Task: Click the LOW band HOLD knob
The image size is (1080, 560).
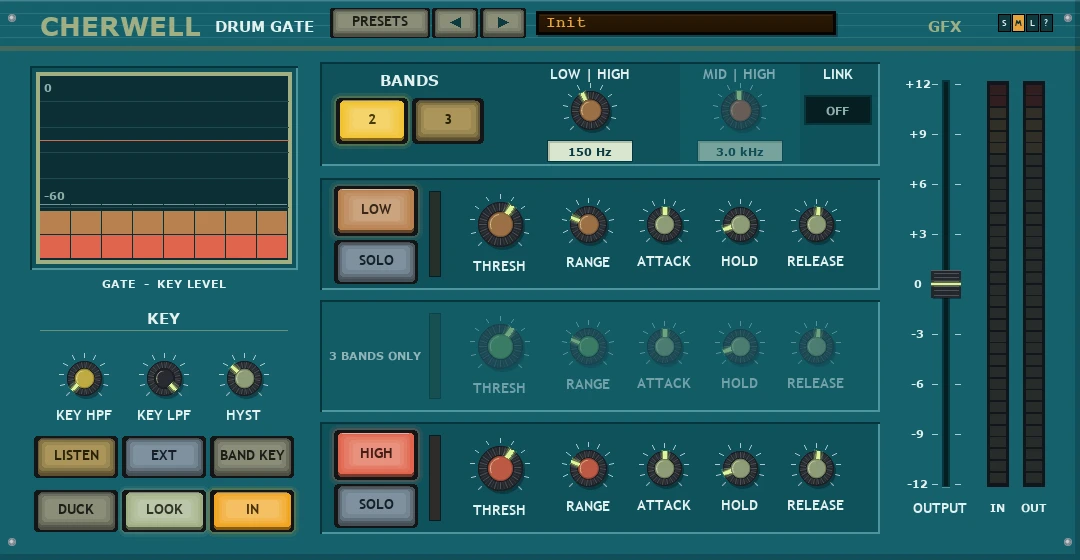Action: 740,224
